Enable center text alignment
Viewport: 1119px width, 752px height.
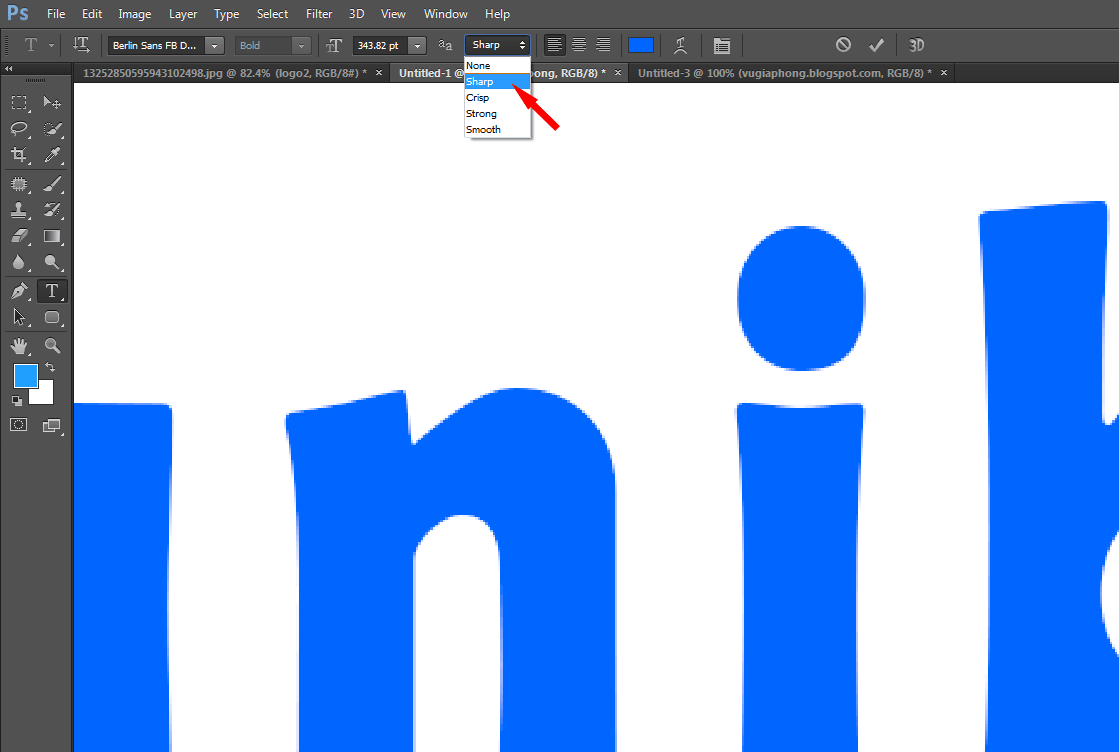(x=579, y=45)
